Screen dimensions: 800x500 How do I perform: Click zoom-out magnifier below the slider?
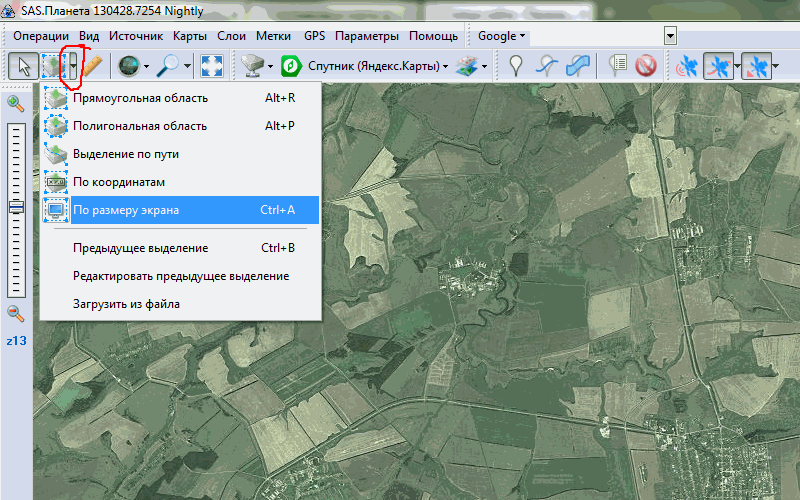click(15, 313)
